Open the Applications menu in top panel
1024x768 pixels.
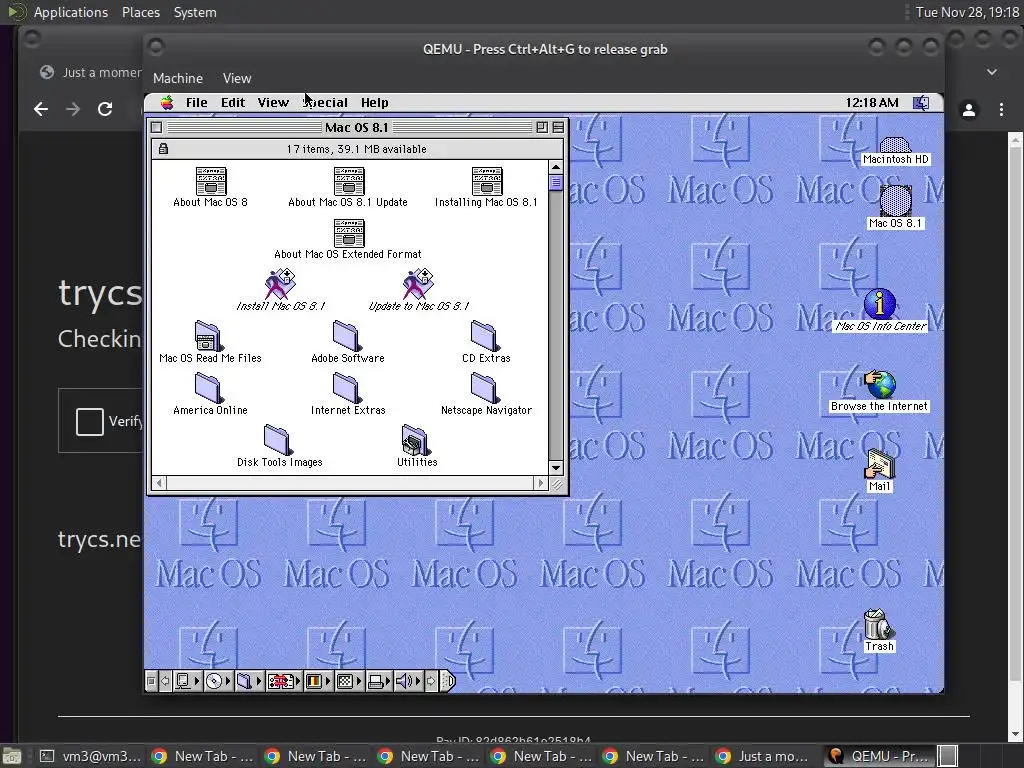(71, 12)
